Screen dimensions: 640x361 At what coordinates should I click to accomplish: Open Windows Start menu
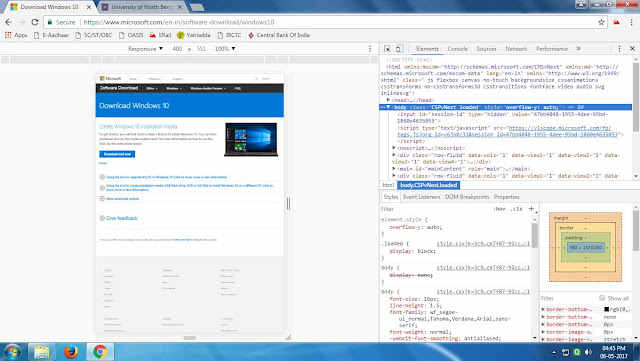(x=12, y=352)
